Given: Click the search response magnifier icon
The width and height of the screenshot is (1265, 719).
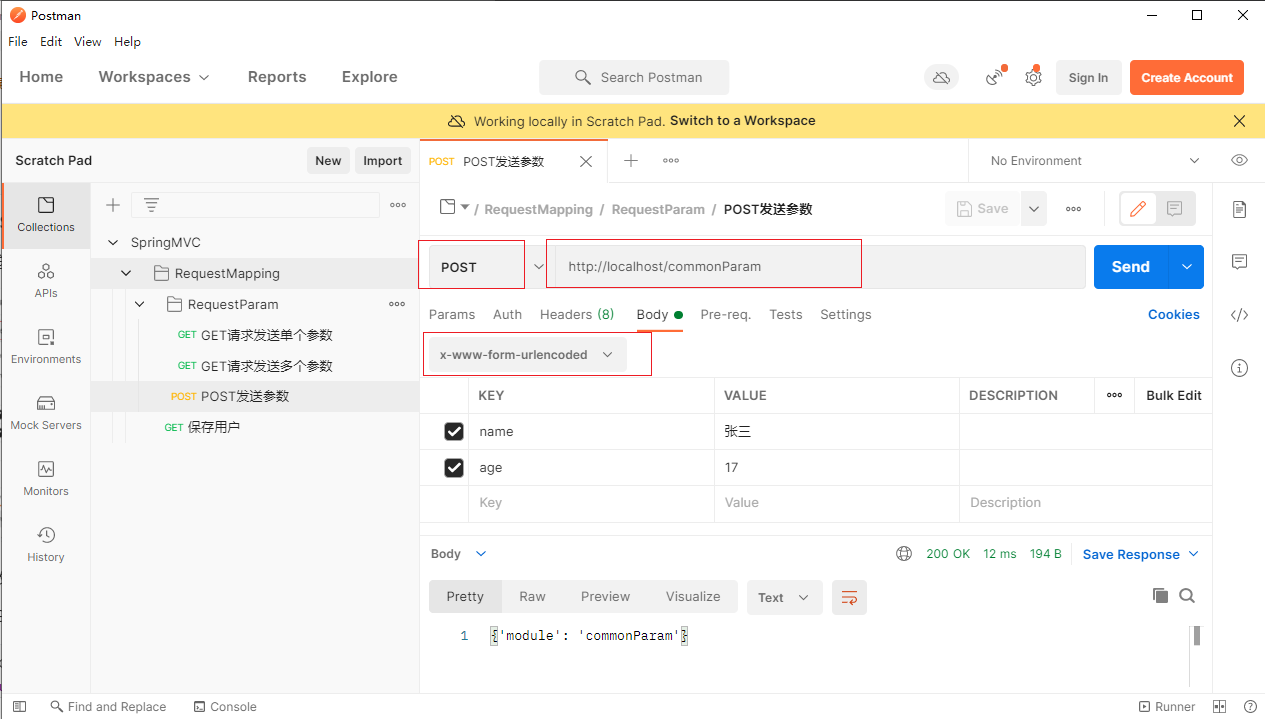Looking at the screenshot, I should pos(1187,596).
